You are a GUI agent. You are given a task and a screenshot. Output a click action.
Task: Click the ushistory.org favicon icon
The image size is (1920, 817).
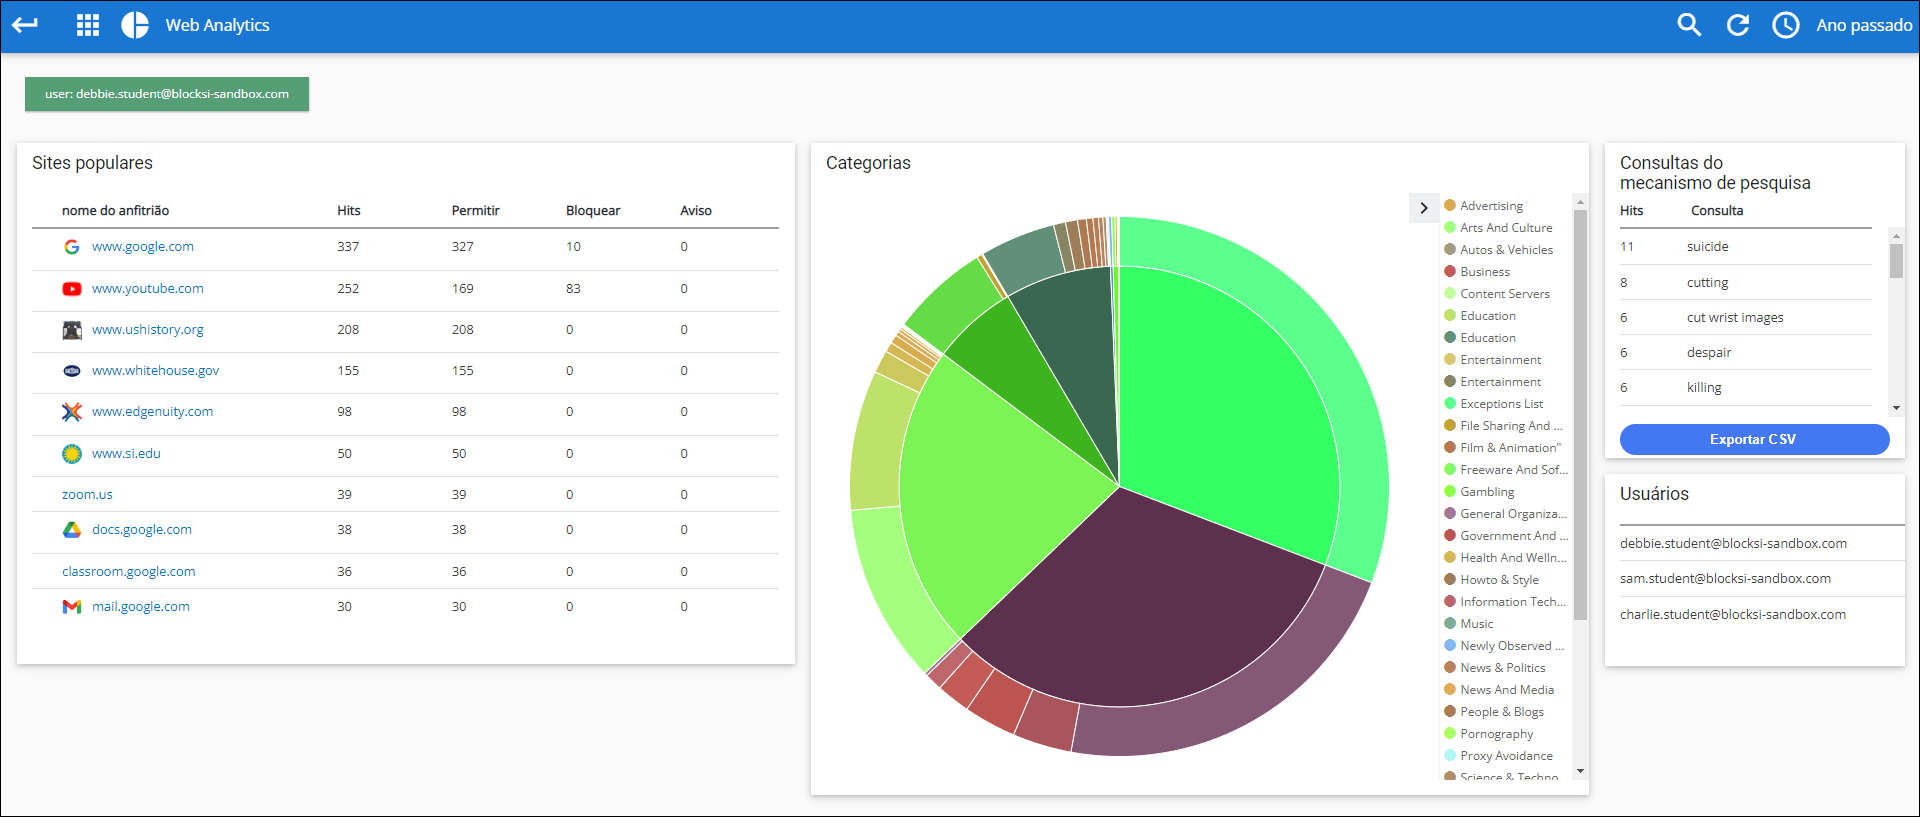[72, 330]
